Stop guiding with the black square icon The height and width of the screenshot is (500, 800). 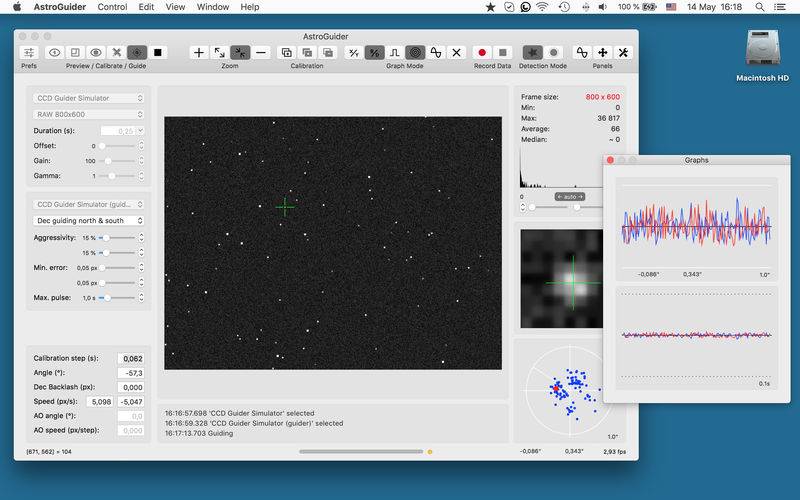158,53
